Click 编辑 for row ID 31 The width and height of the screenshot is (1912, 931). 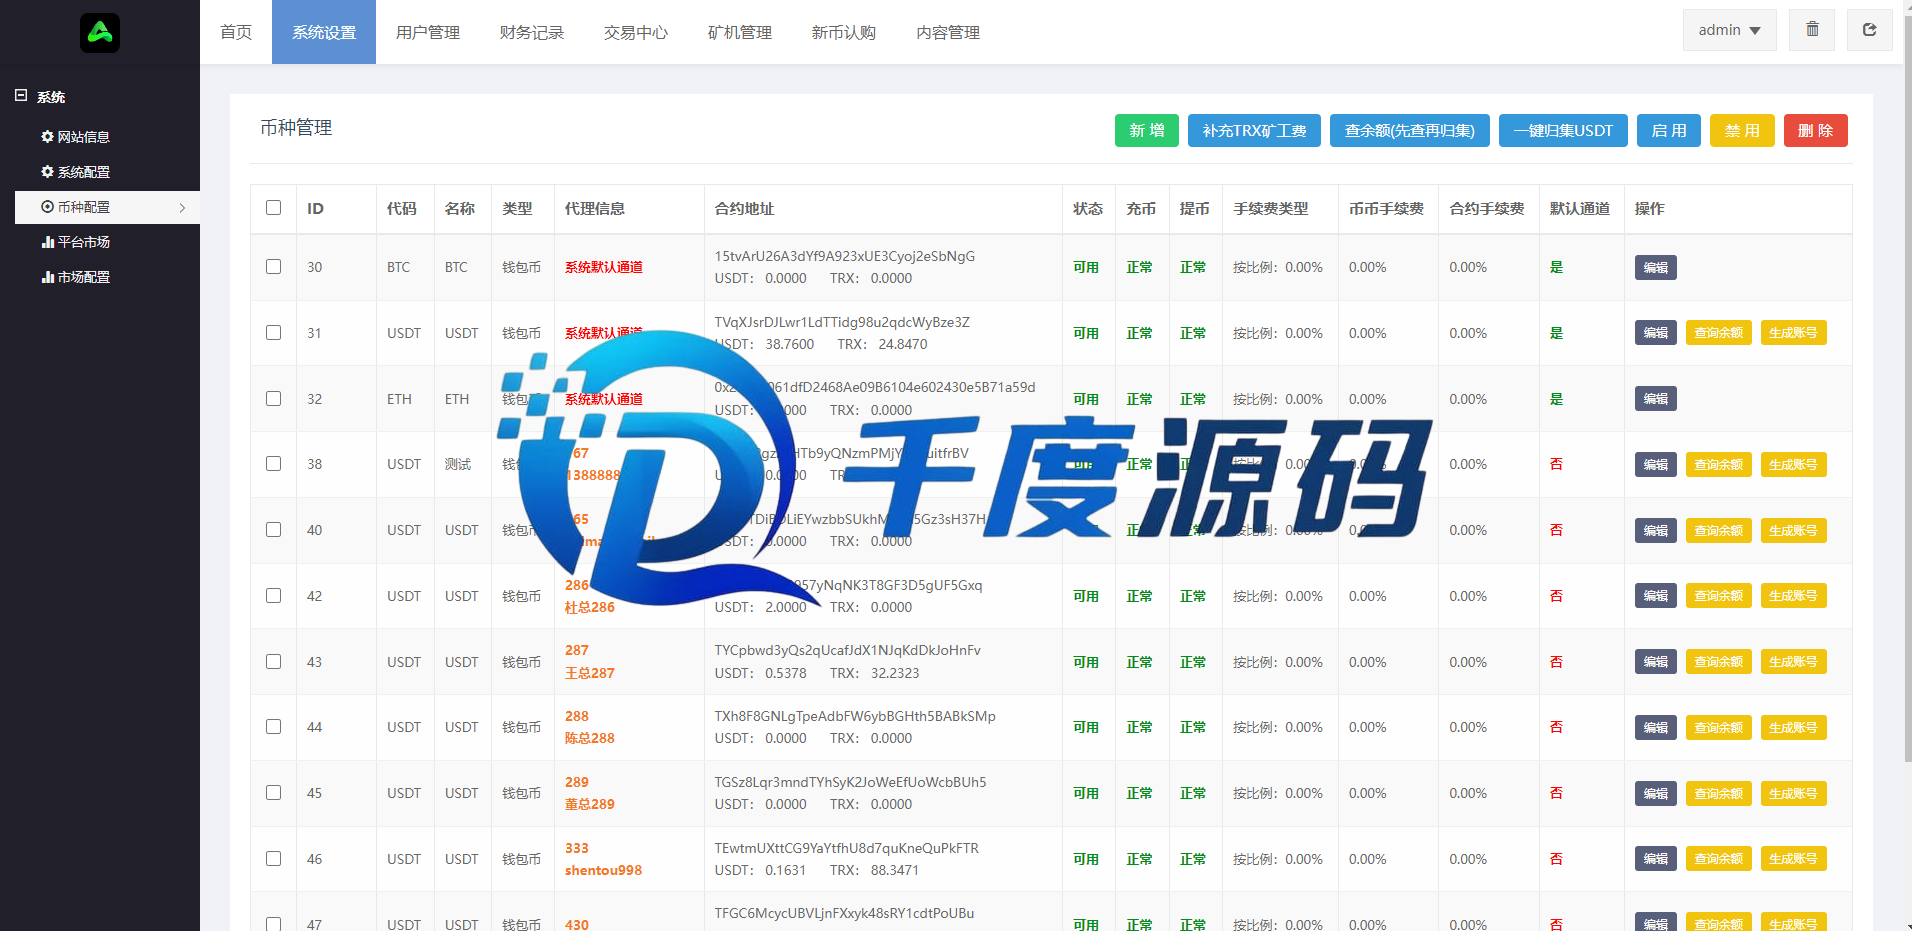tap(1656, 333)
